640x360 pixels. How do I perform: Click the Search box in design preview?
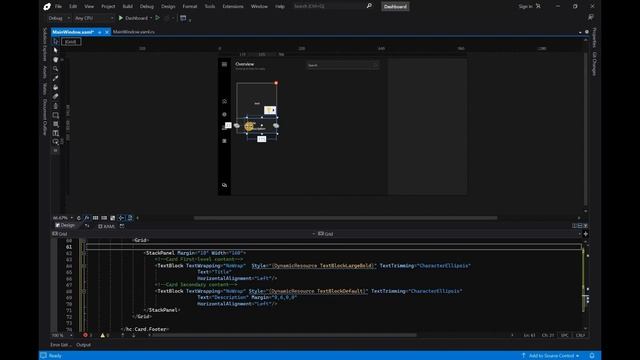(x=342, y=65)
